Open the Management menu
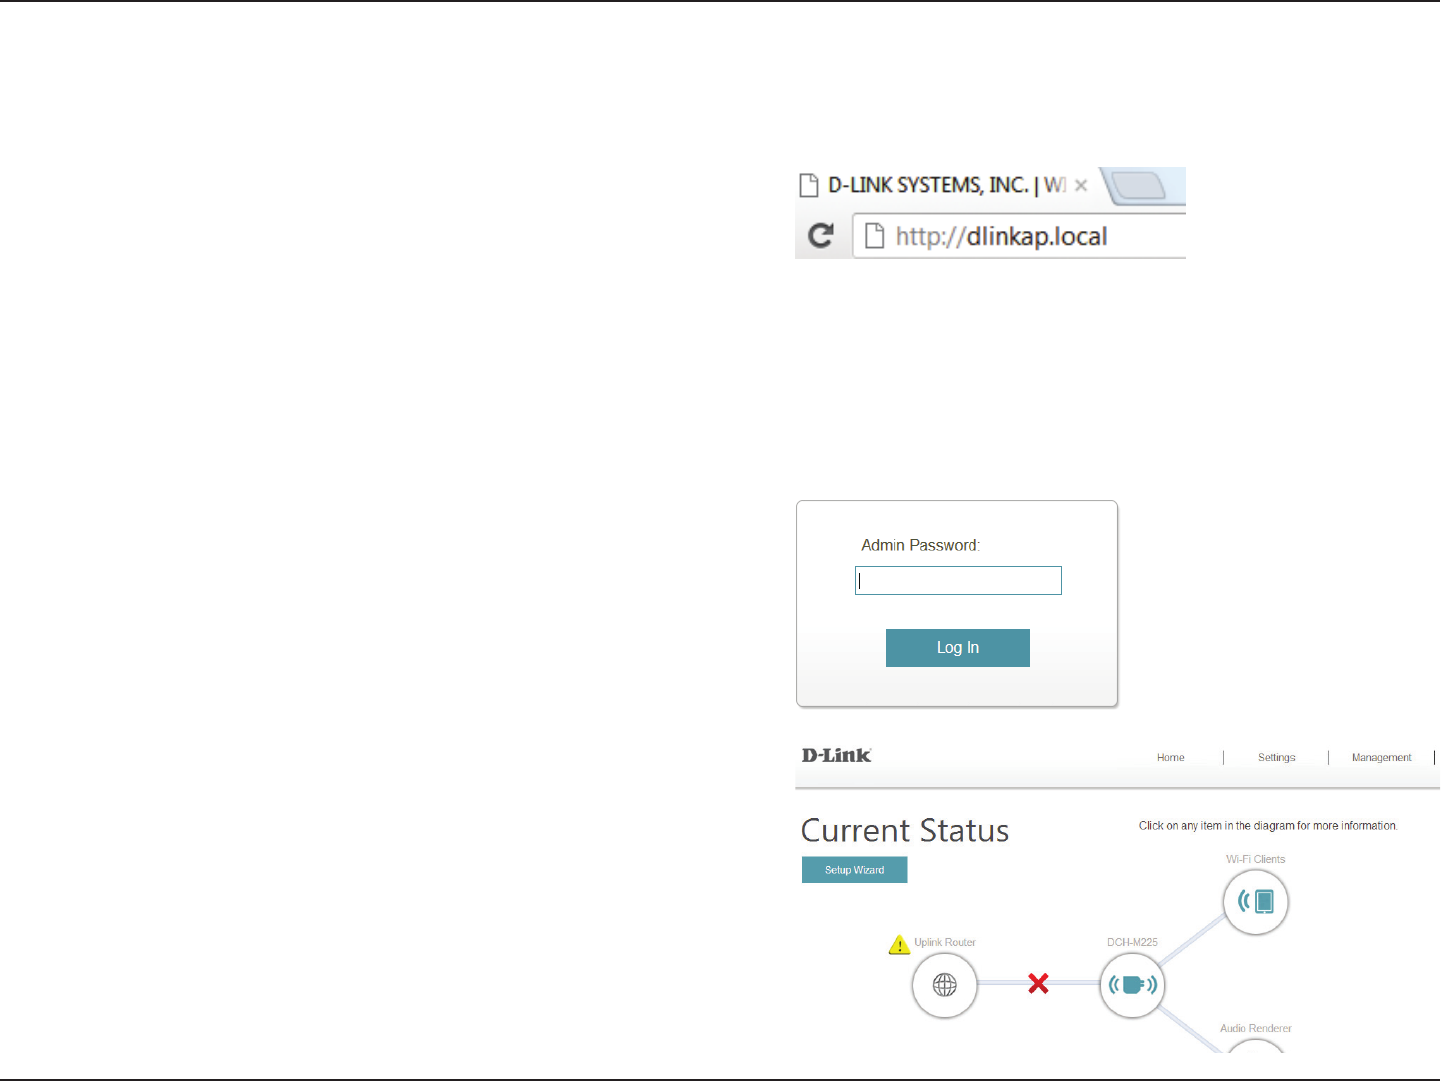This screenshot has height=1081, width=1441. click(1381, 758)
